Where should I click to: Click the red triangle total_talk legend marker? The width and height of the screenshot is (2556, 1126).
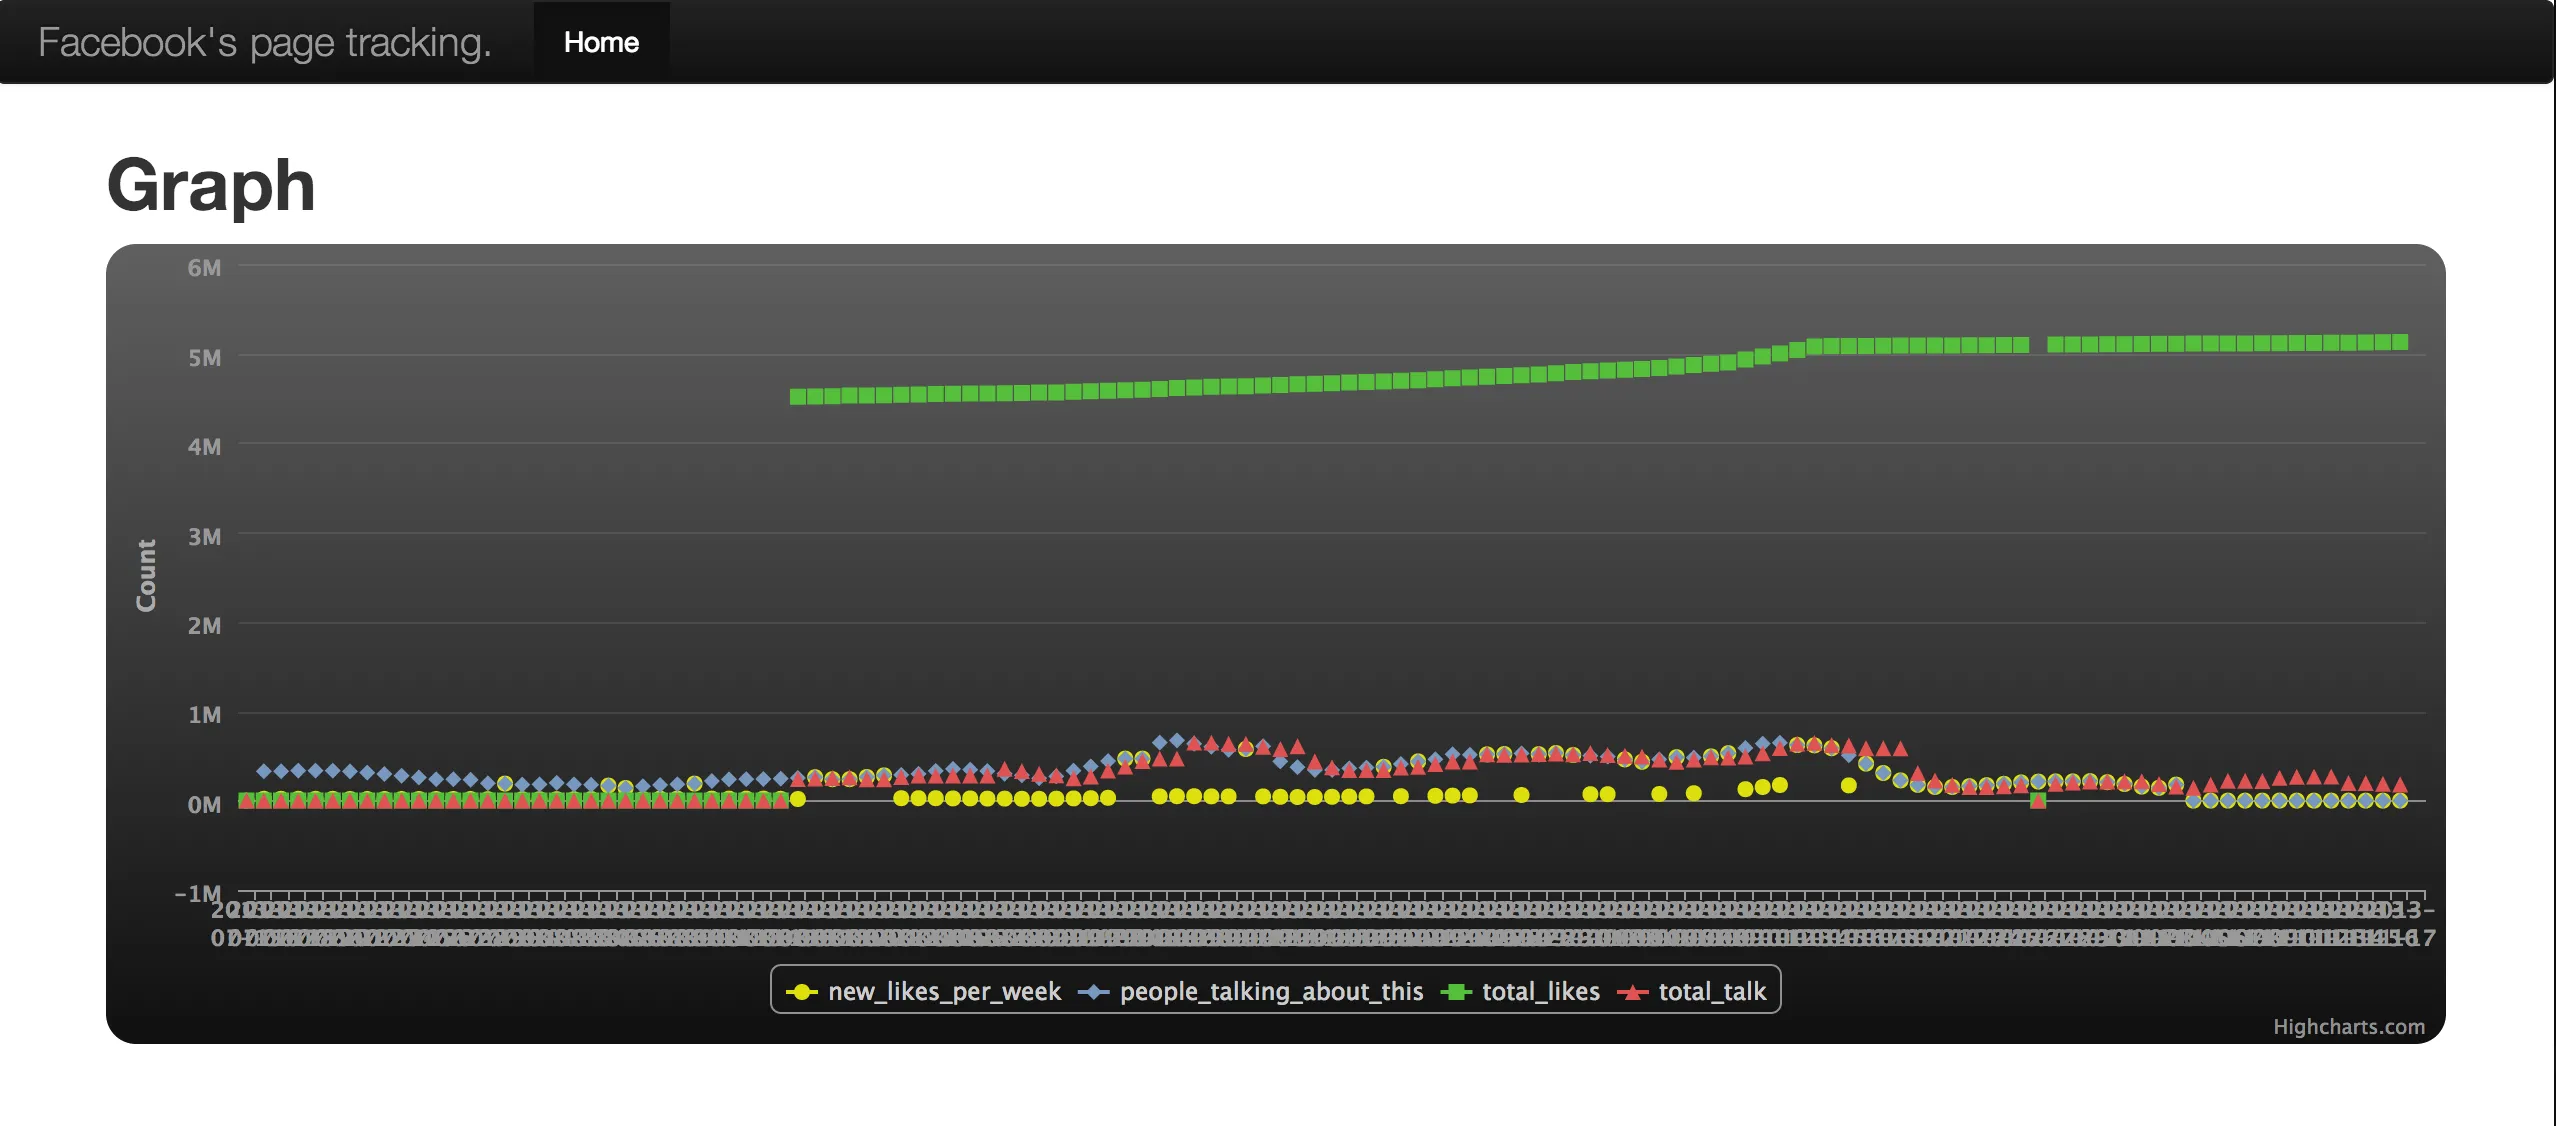pyautogui.click(x=1633, y=992)
